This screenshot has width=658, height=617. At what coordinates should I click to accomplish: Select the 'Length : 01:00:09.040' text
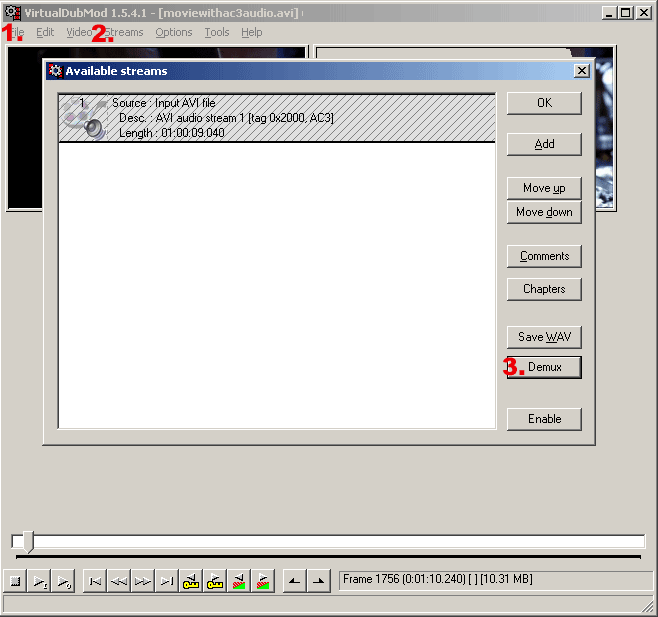pos(172,133)
